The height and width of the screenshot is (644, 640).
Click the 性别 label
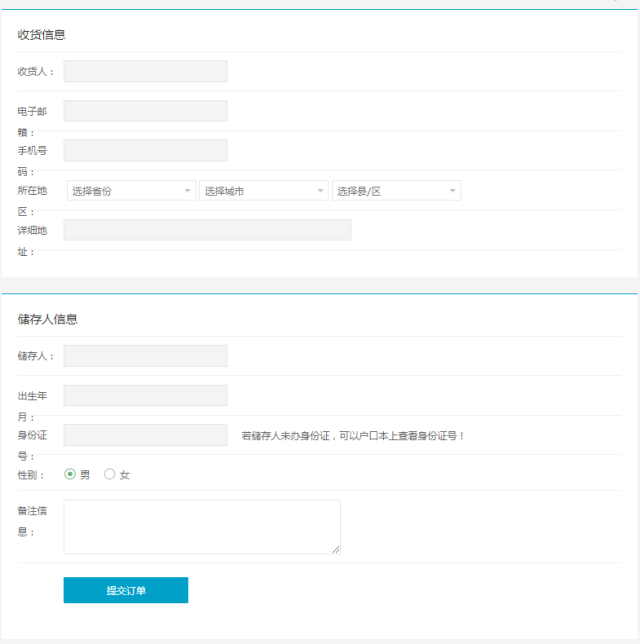point(31,475)
